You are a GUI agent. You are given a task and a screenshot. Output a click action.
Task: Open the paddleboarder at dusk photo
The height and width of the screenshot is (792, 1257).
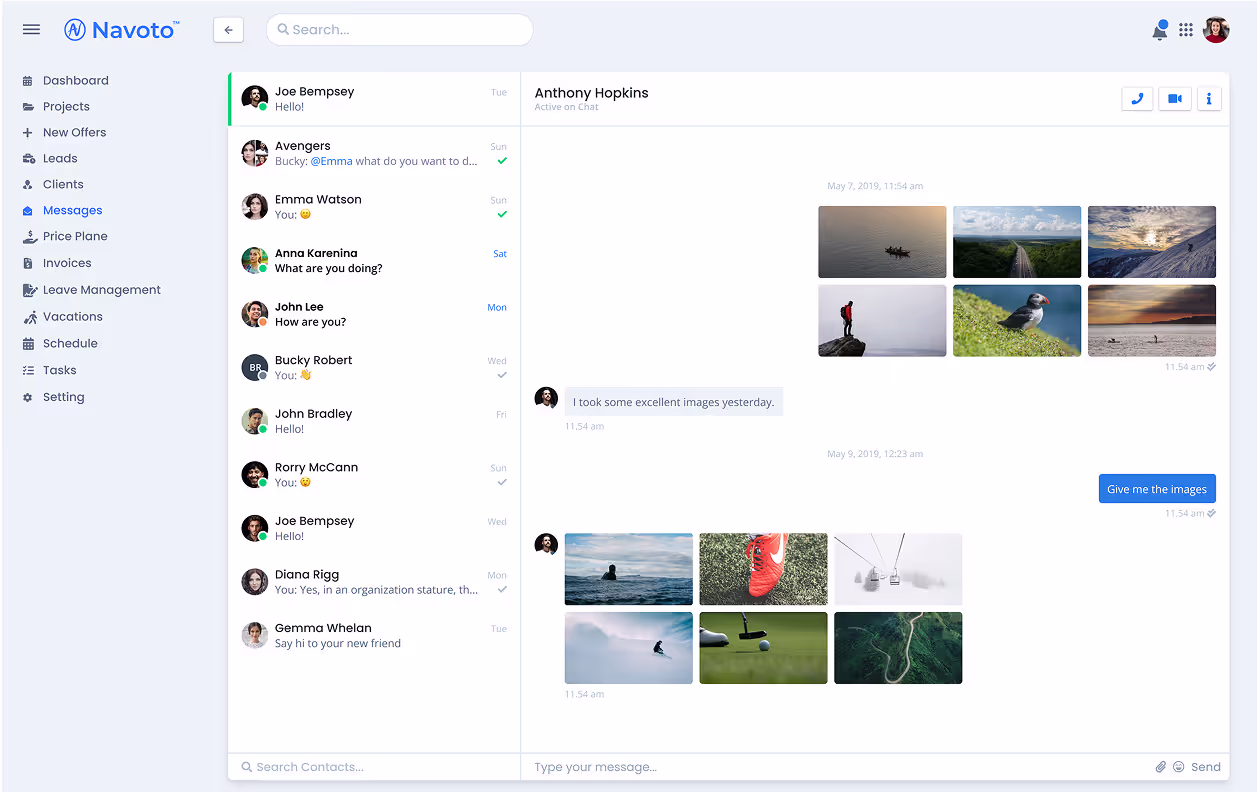click(1152, 321)
